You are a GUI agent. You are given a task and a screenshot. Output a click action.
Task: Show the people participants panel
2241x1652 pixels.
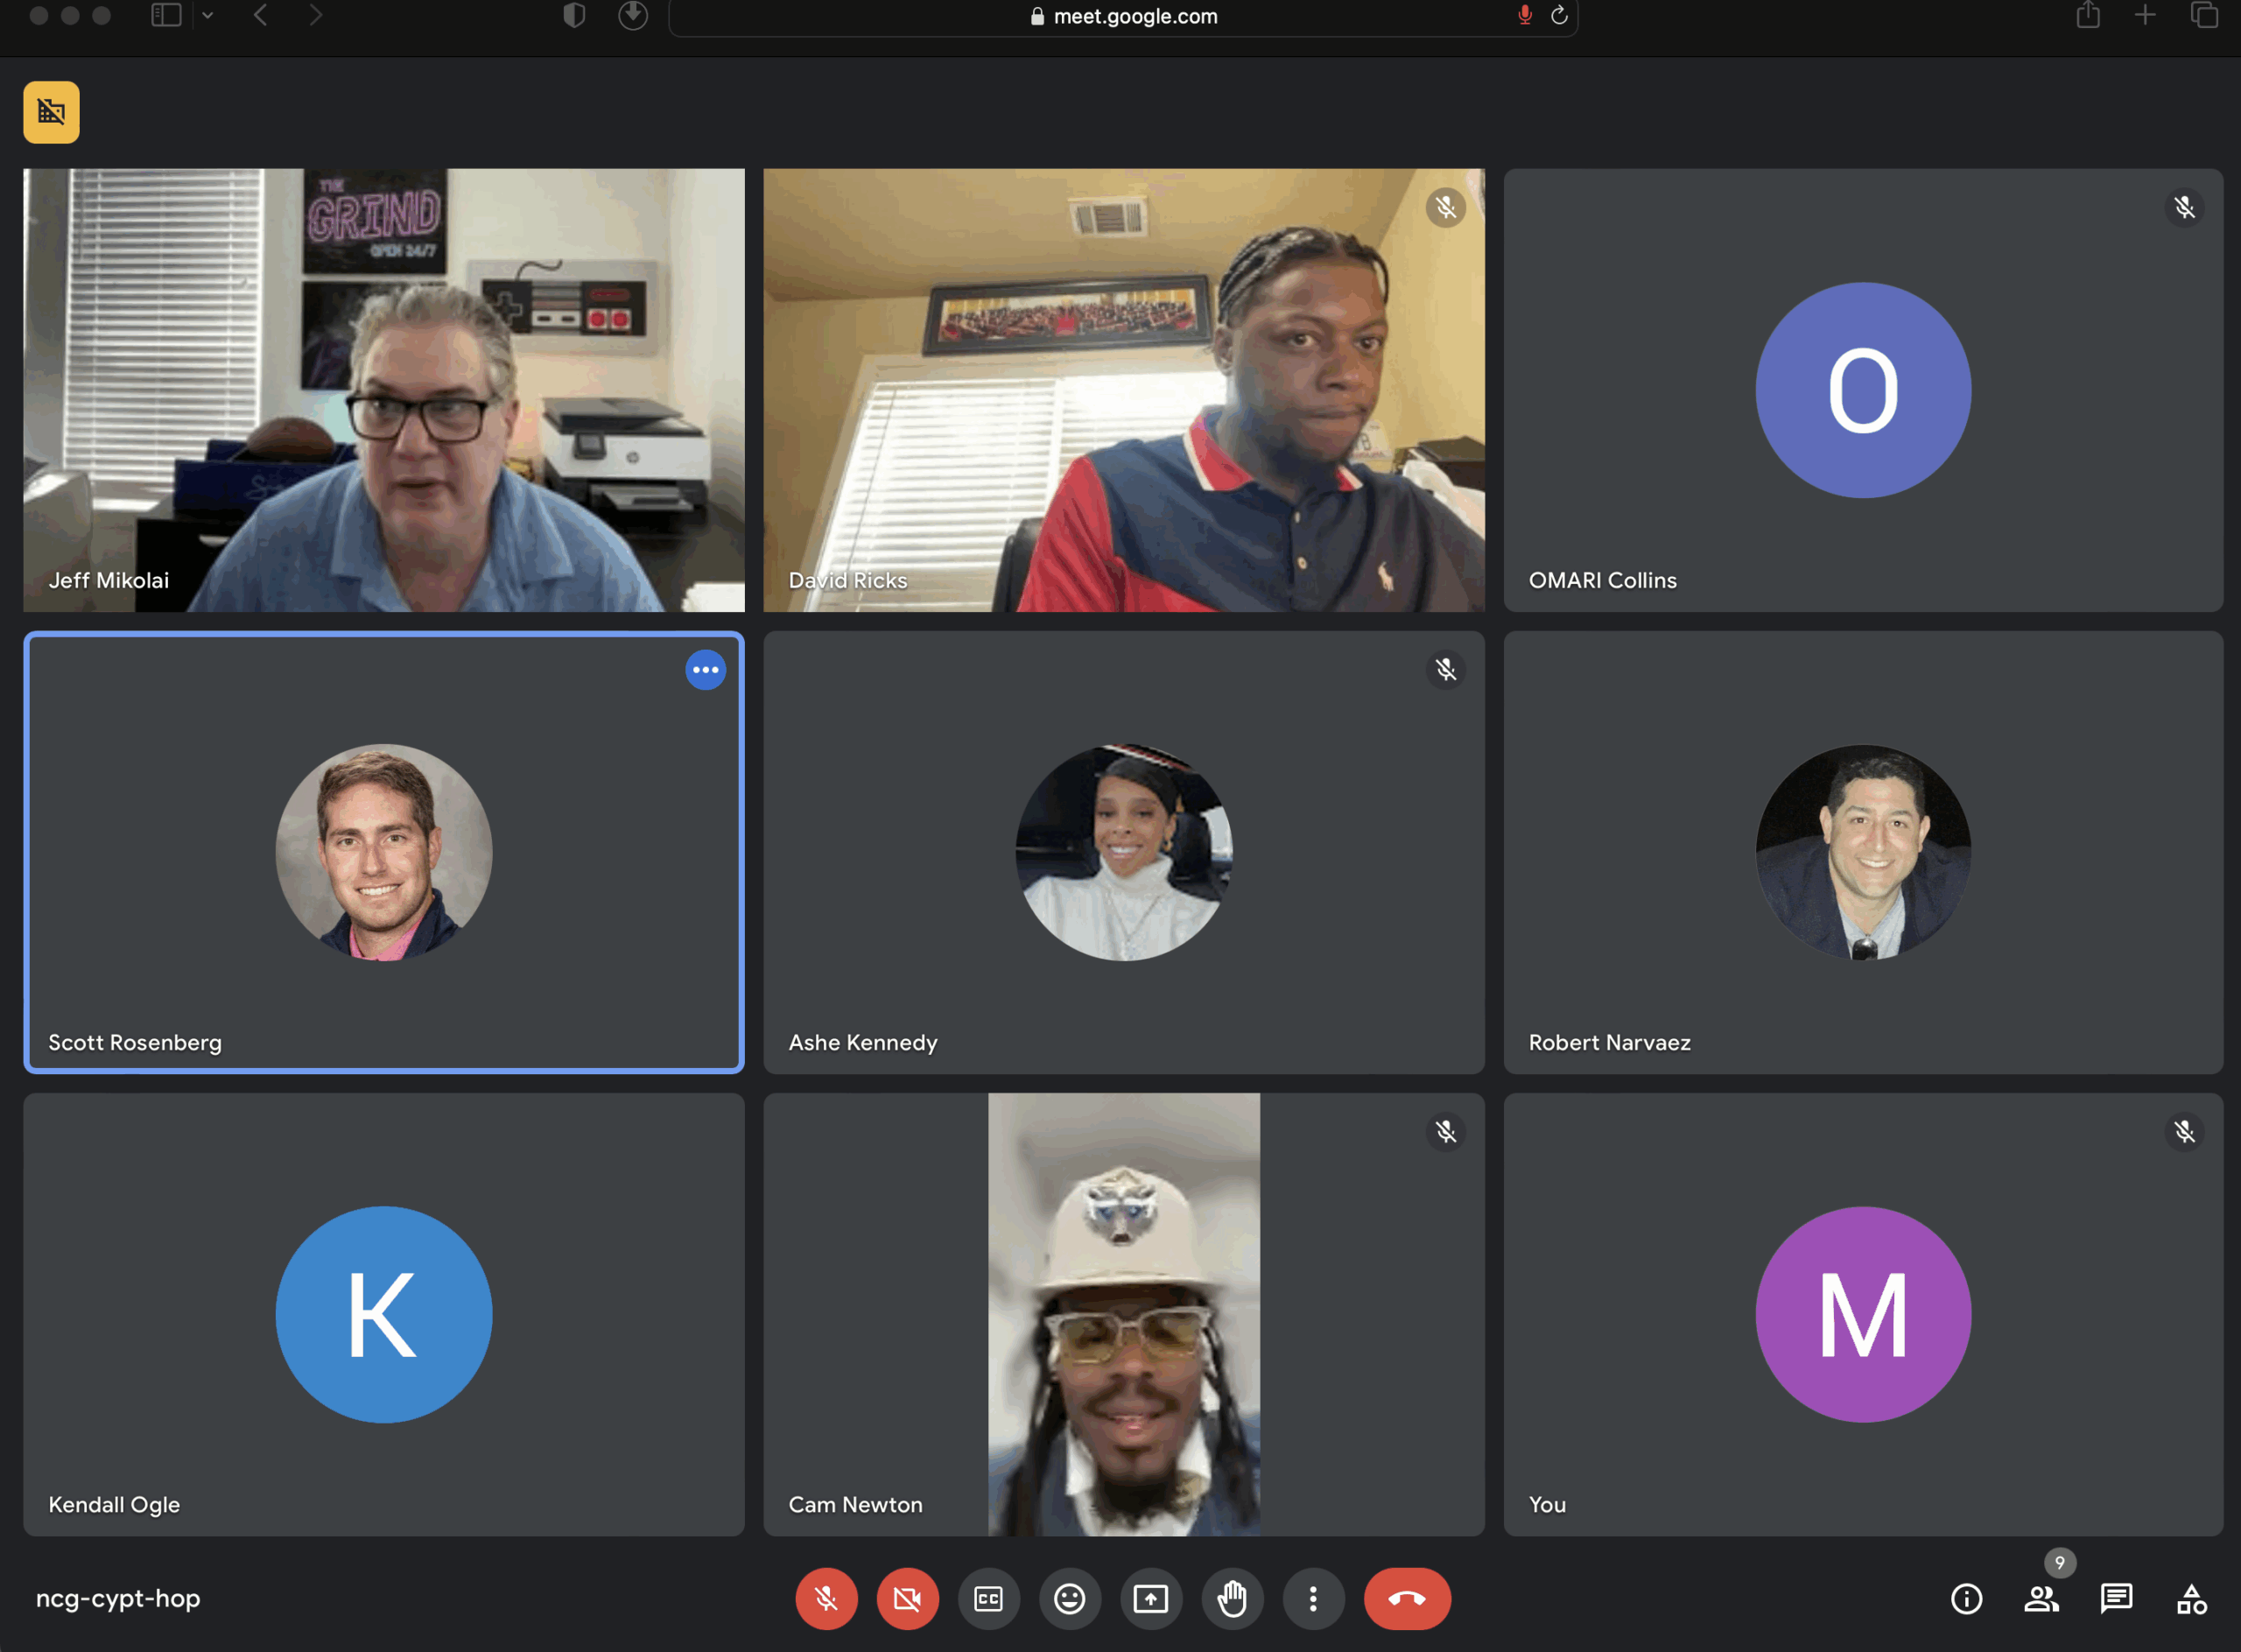click(x=2041, y=1598)
